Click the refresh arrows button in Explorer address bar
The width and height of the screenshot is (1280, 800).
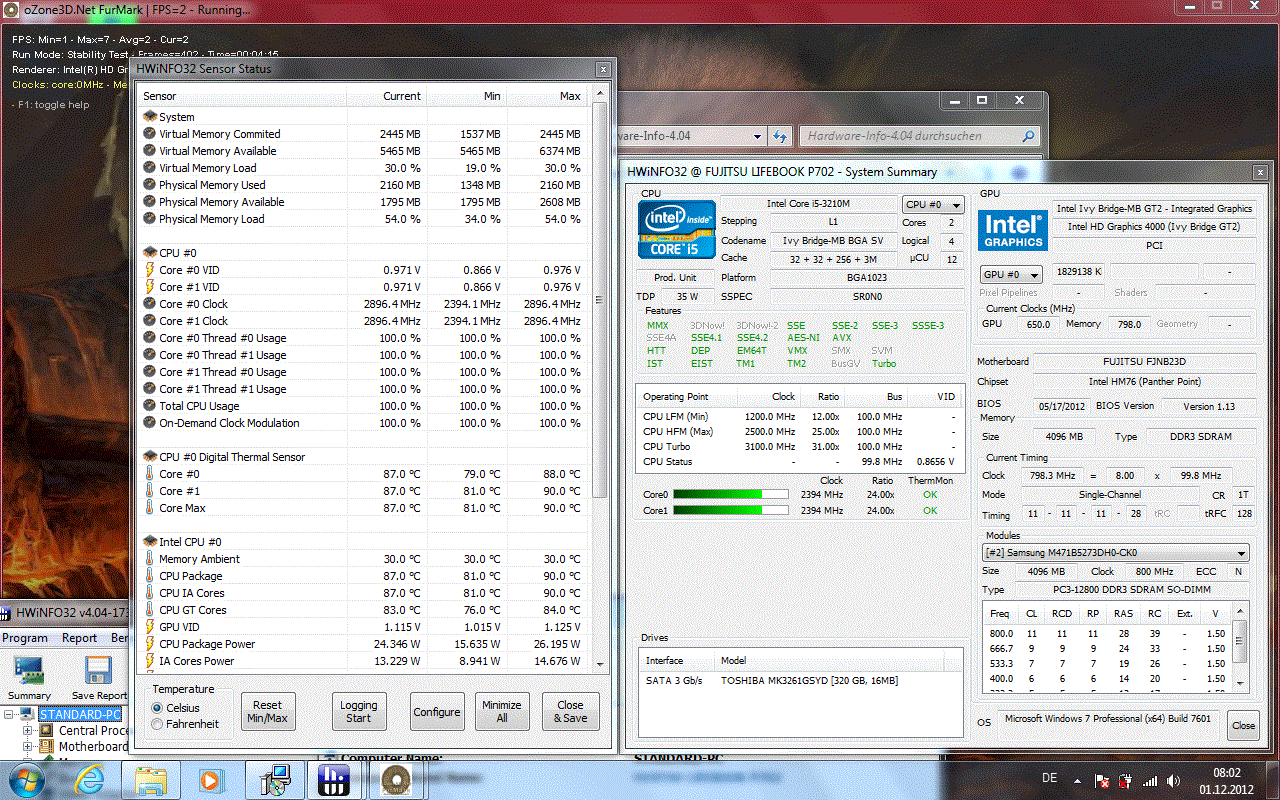click(780, 136)
